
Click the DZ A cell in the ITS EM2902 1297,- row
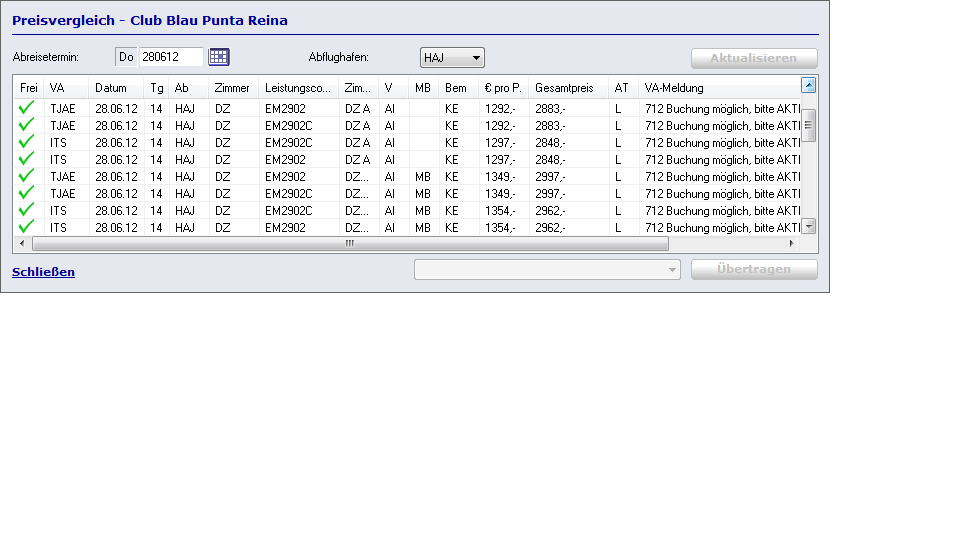358,160
